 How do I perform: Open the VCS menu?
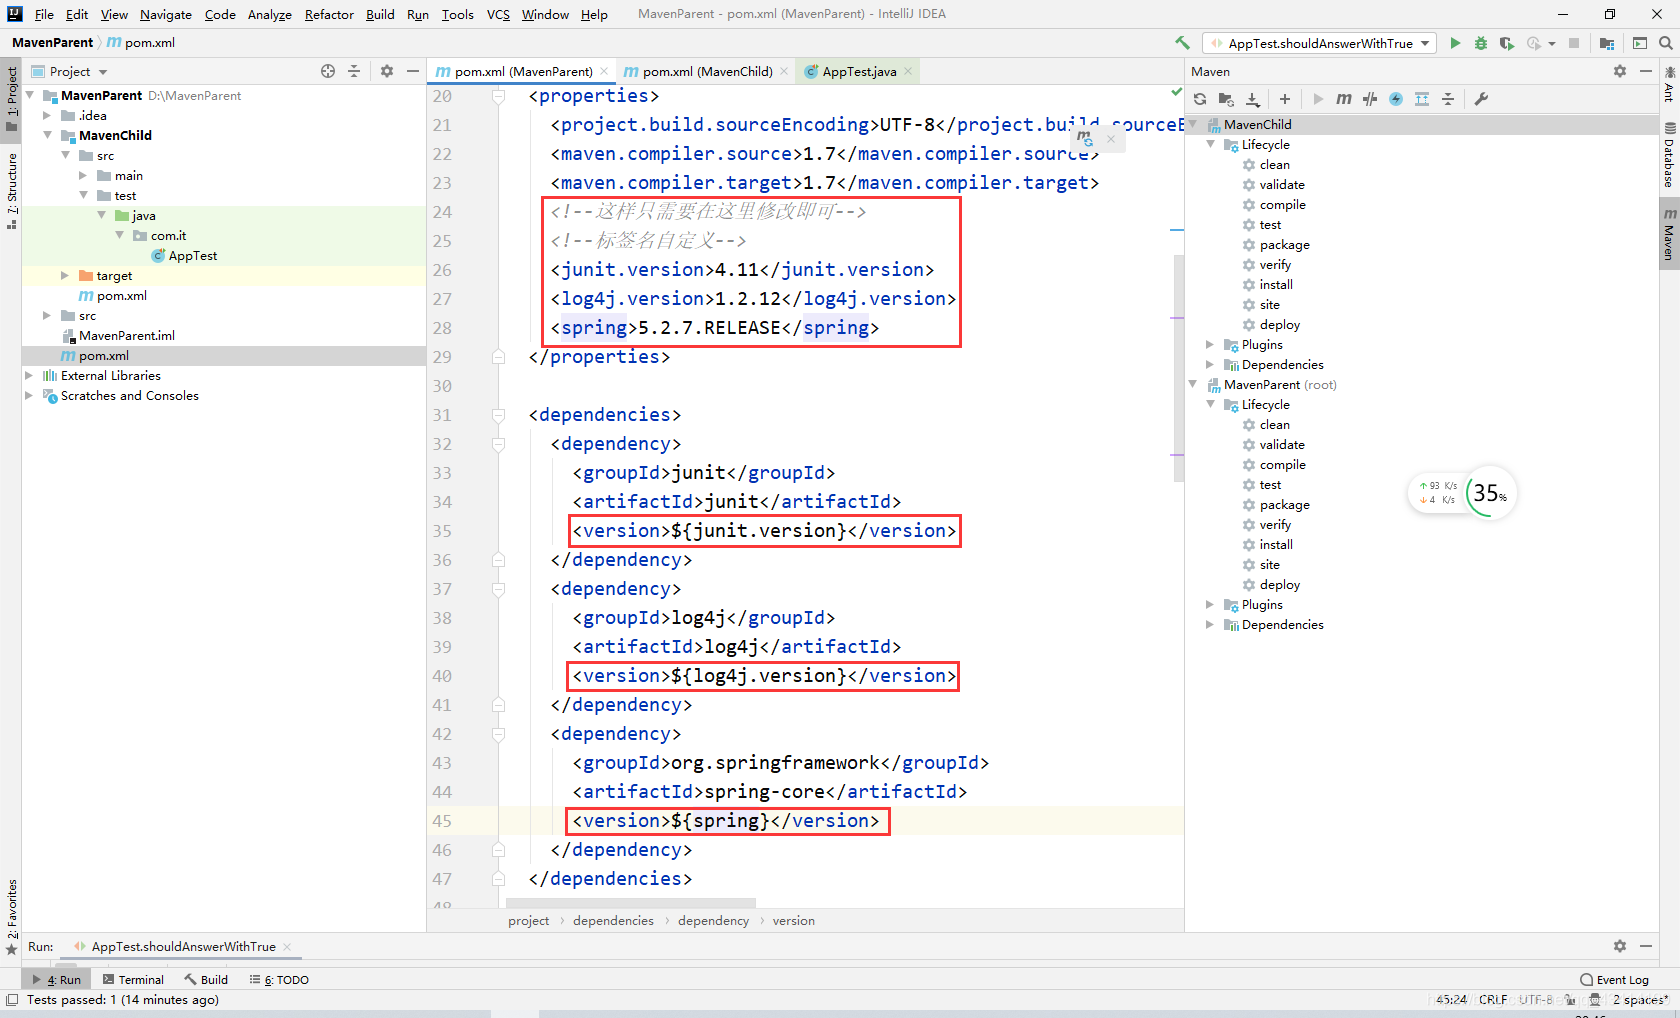pyautogui.click(x=498, y=14)
